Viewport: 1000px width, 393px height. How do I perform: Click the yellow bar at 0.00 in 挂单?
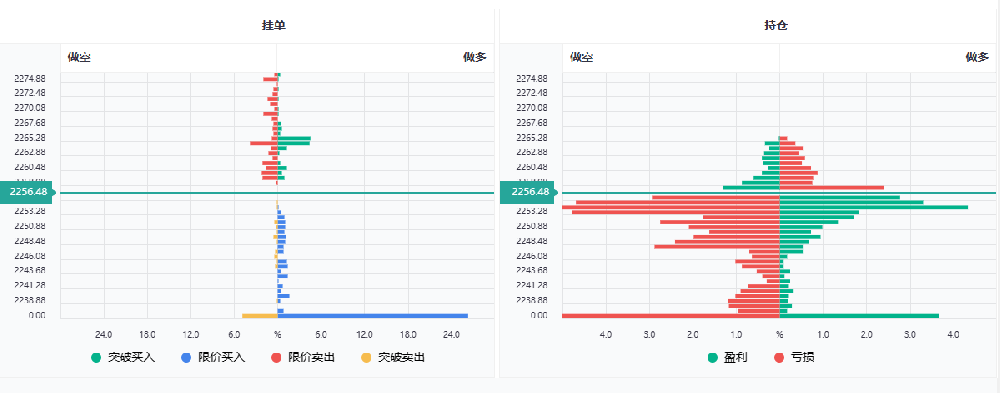(x=260, y=316)
